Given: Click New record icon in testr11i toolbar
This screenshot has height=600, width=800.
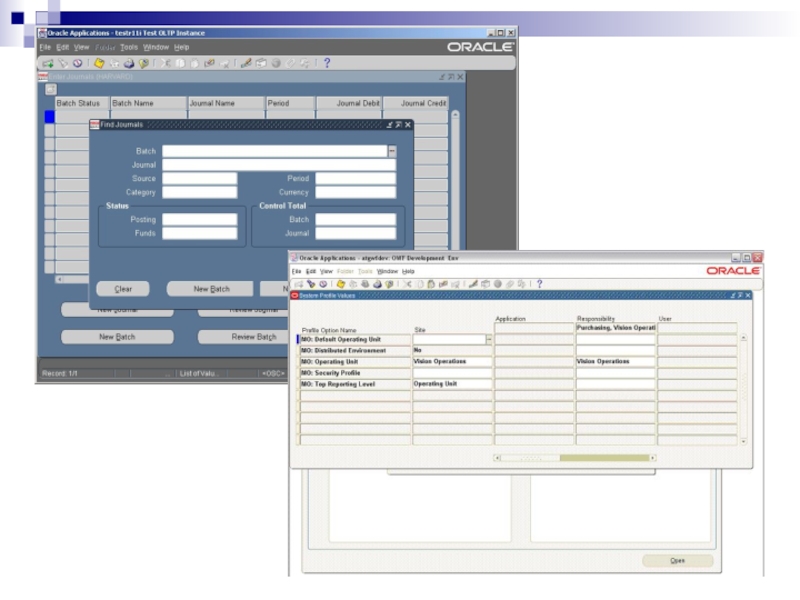Looking at the screenshot, I should tap(48, 63).
